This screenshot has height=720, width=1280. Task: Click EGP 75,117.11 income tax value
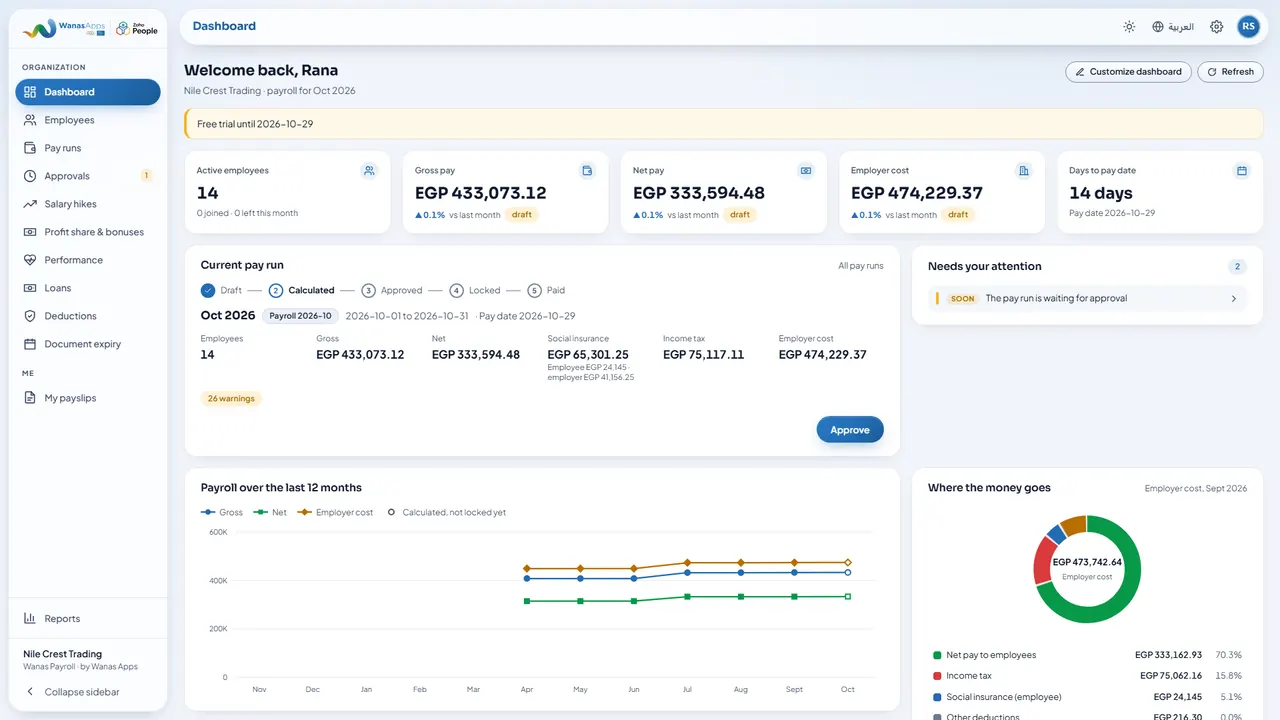(703, 355)
